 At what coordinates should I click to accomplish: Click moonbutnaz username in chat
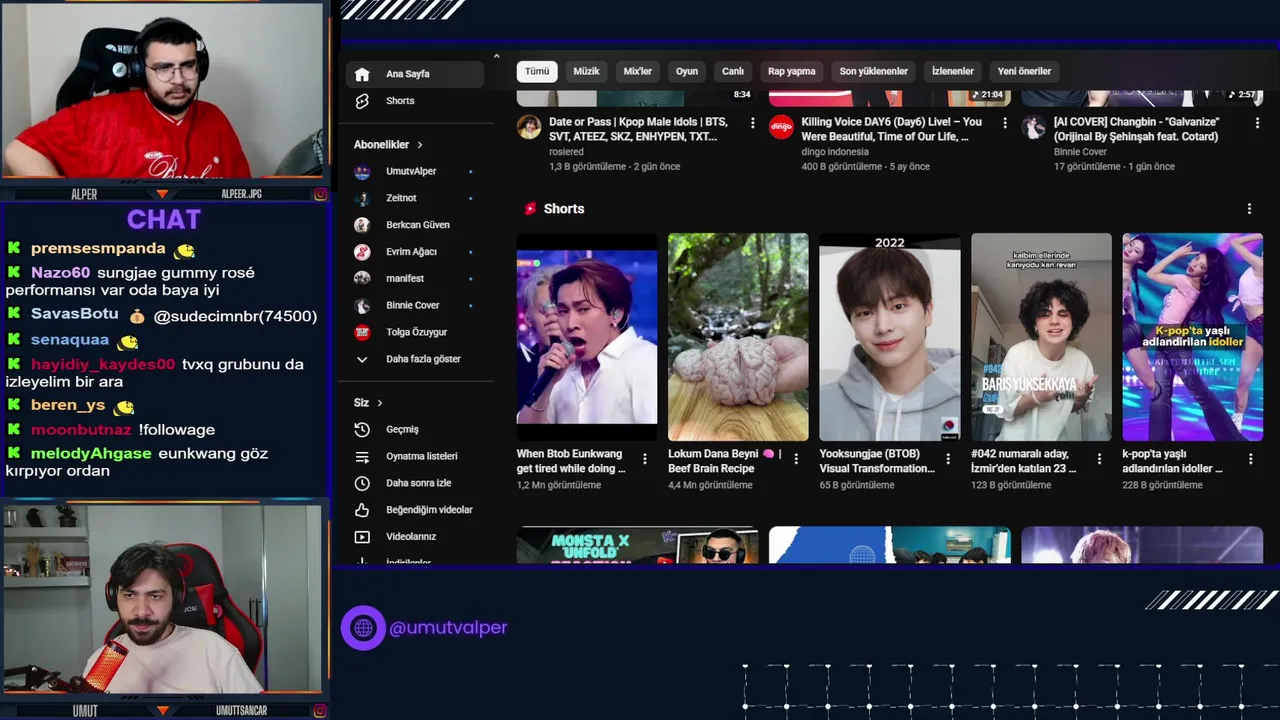pyautogui.click(x=81, y=430)
